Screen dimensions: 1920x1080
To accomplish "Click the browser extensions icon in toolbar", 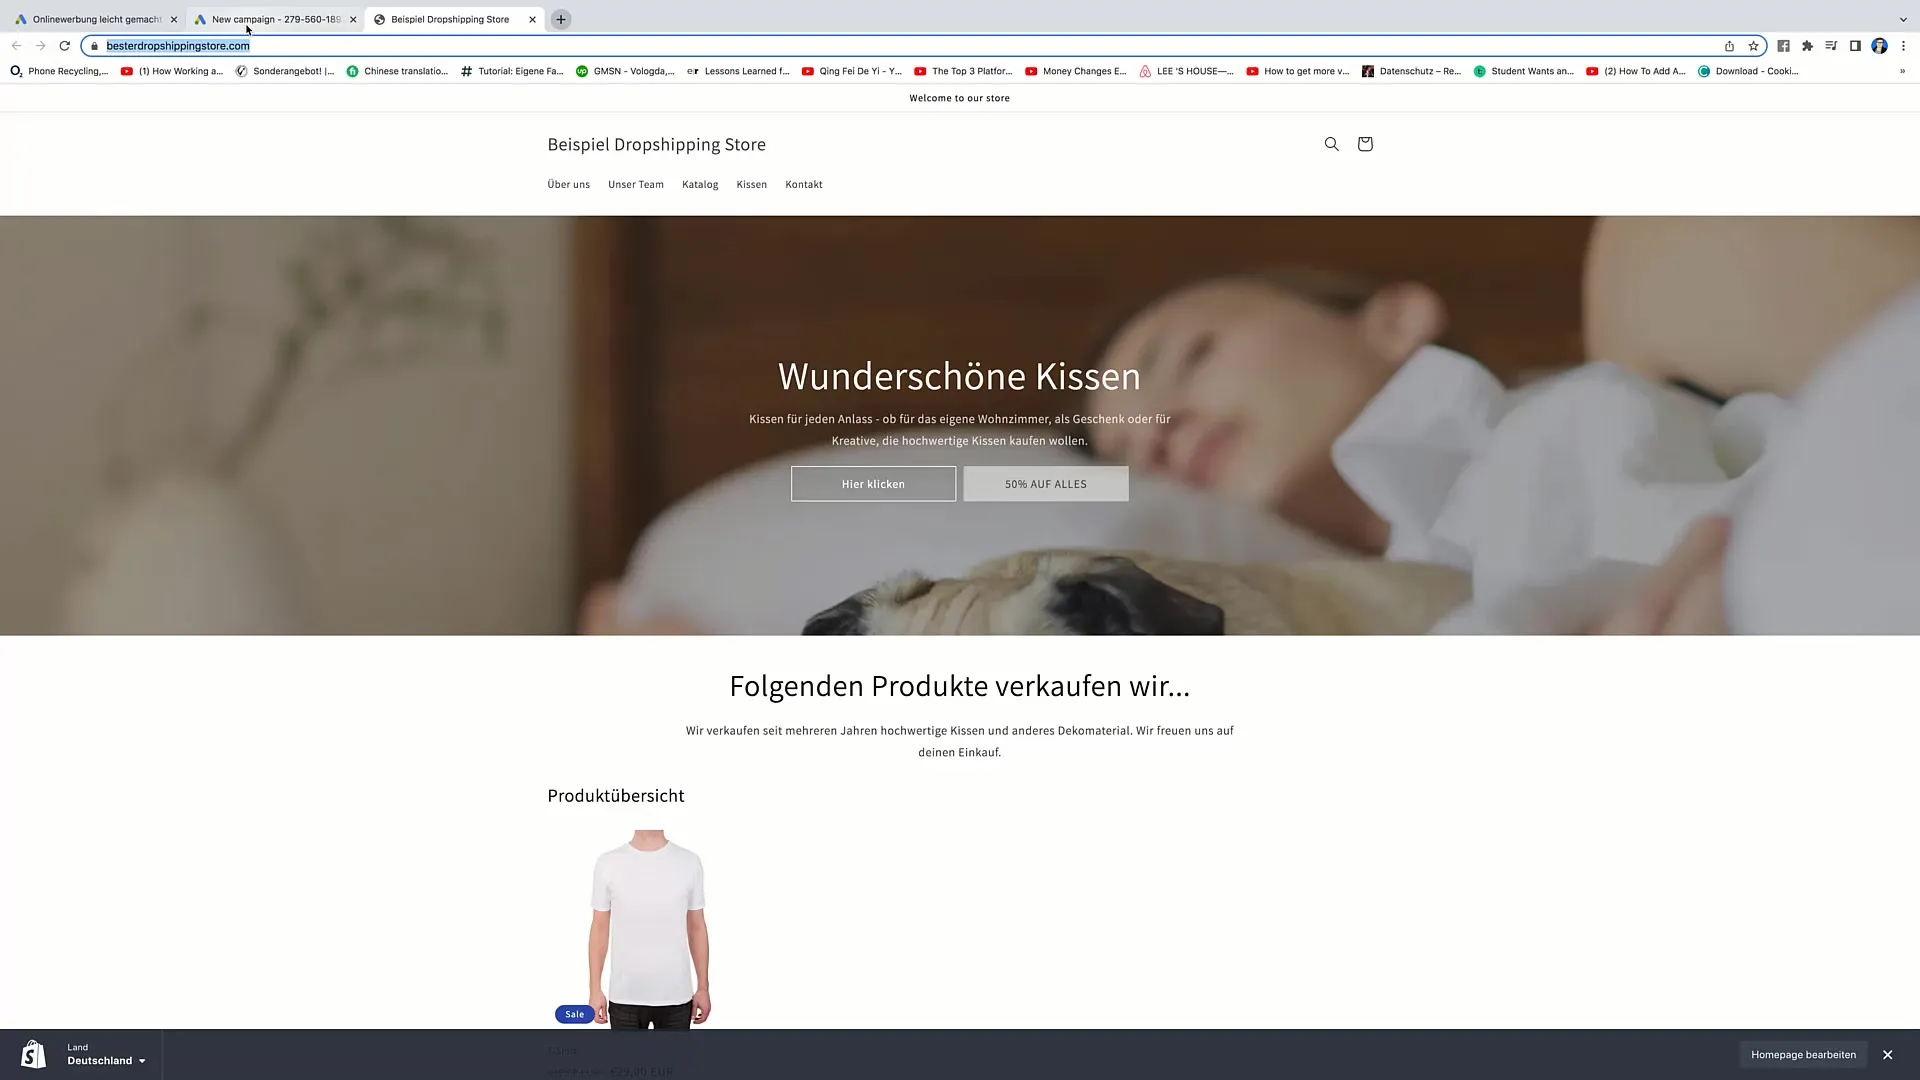I will pyautogui.click(x=1808, y=46).
